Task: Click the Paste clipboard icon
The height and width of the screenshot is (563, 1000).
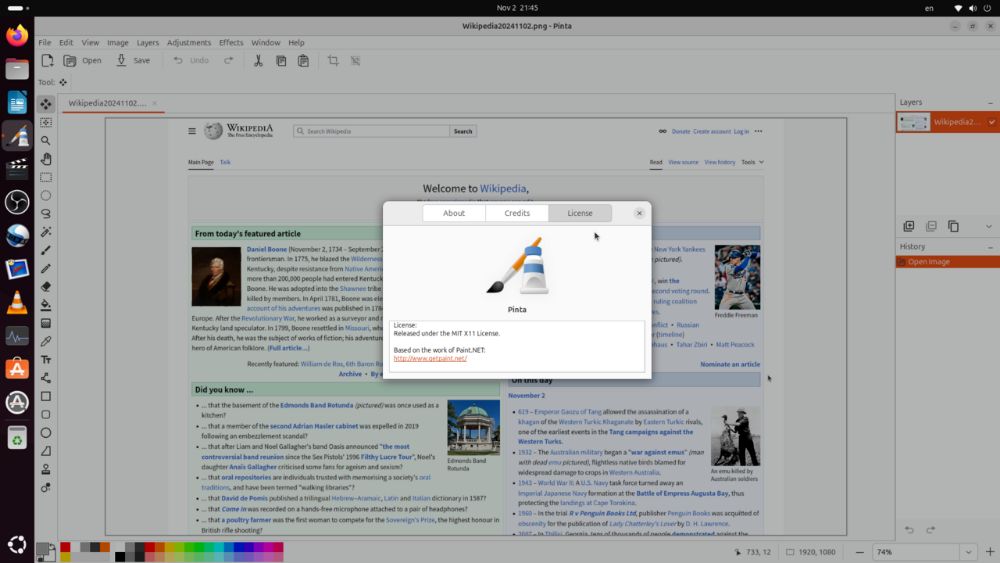Action: (304, 61)
